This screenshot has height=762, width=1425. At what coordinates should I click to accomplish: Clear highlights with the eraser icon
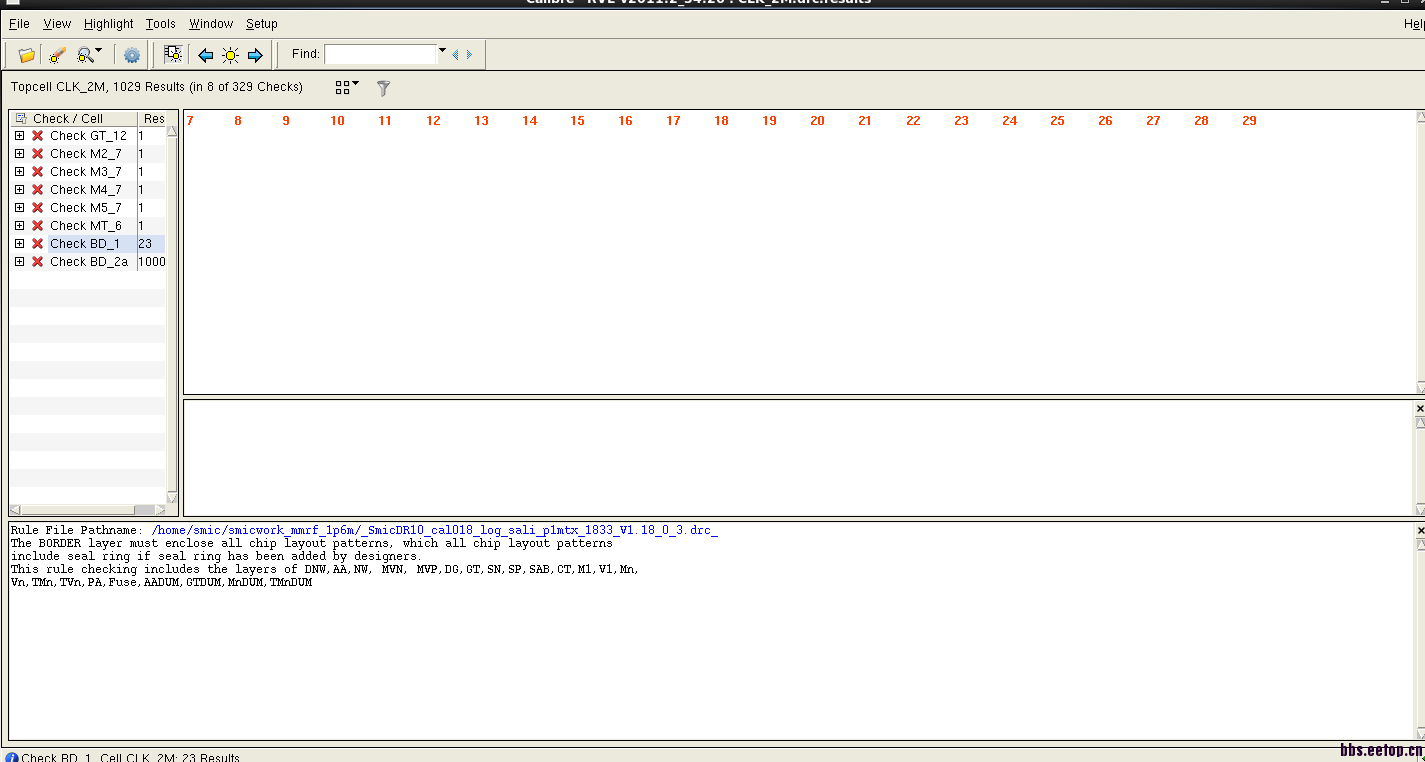pyautogui.click(x=57, y=55)
